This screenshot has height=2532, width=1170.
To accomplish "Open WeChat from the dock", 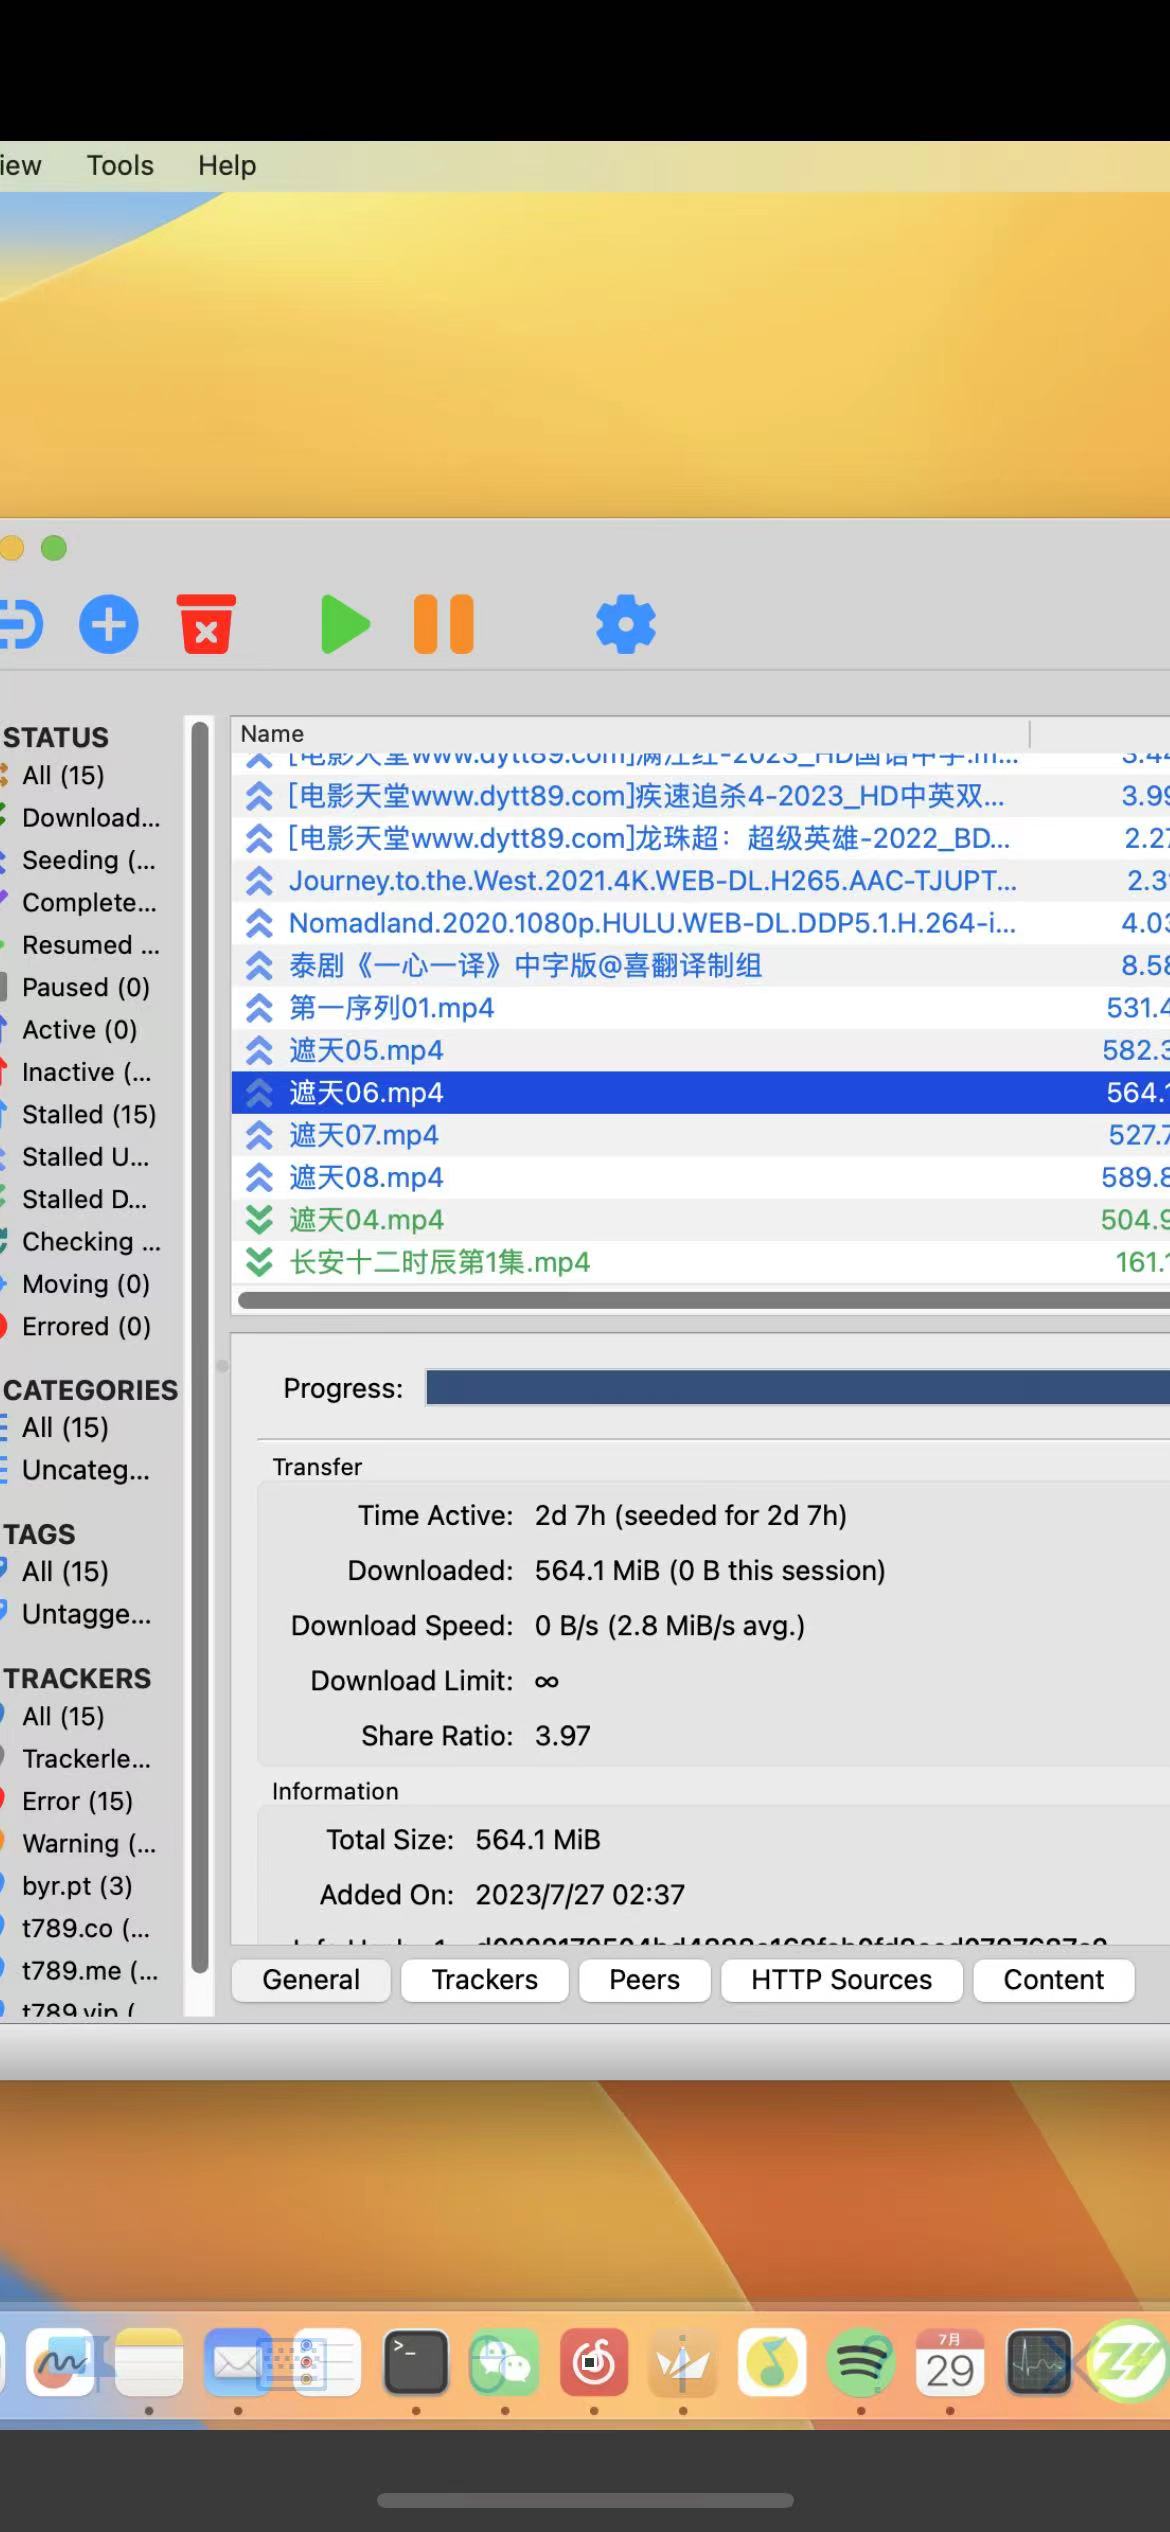I will tap(504, 2364).
